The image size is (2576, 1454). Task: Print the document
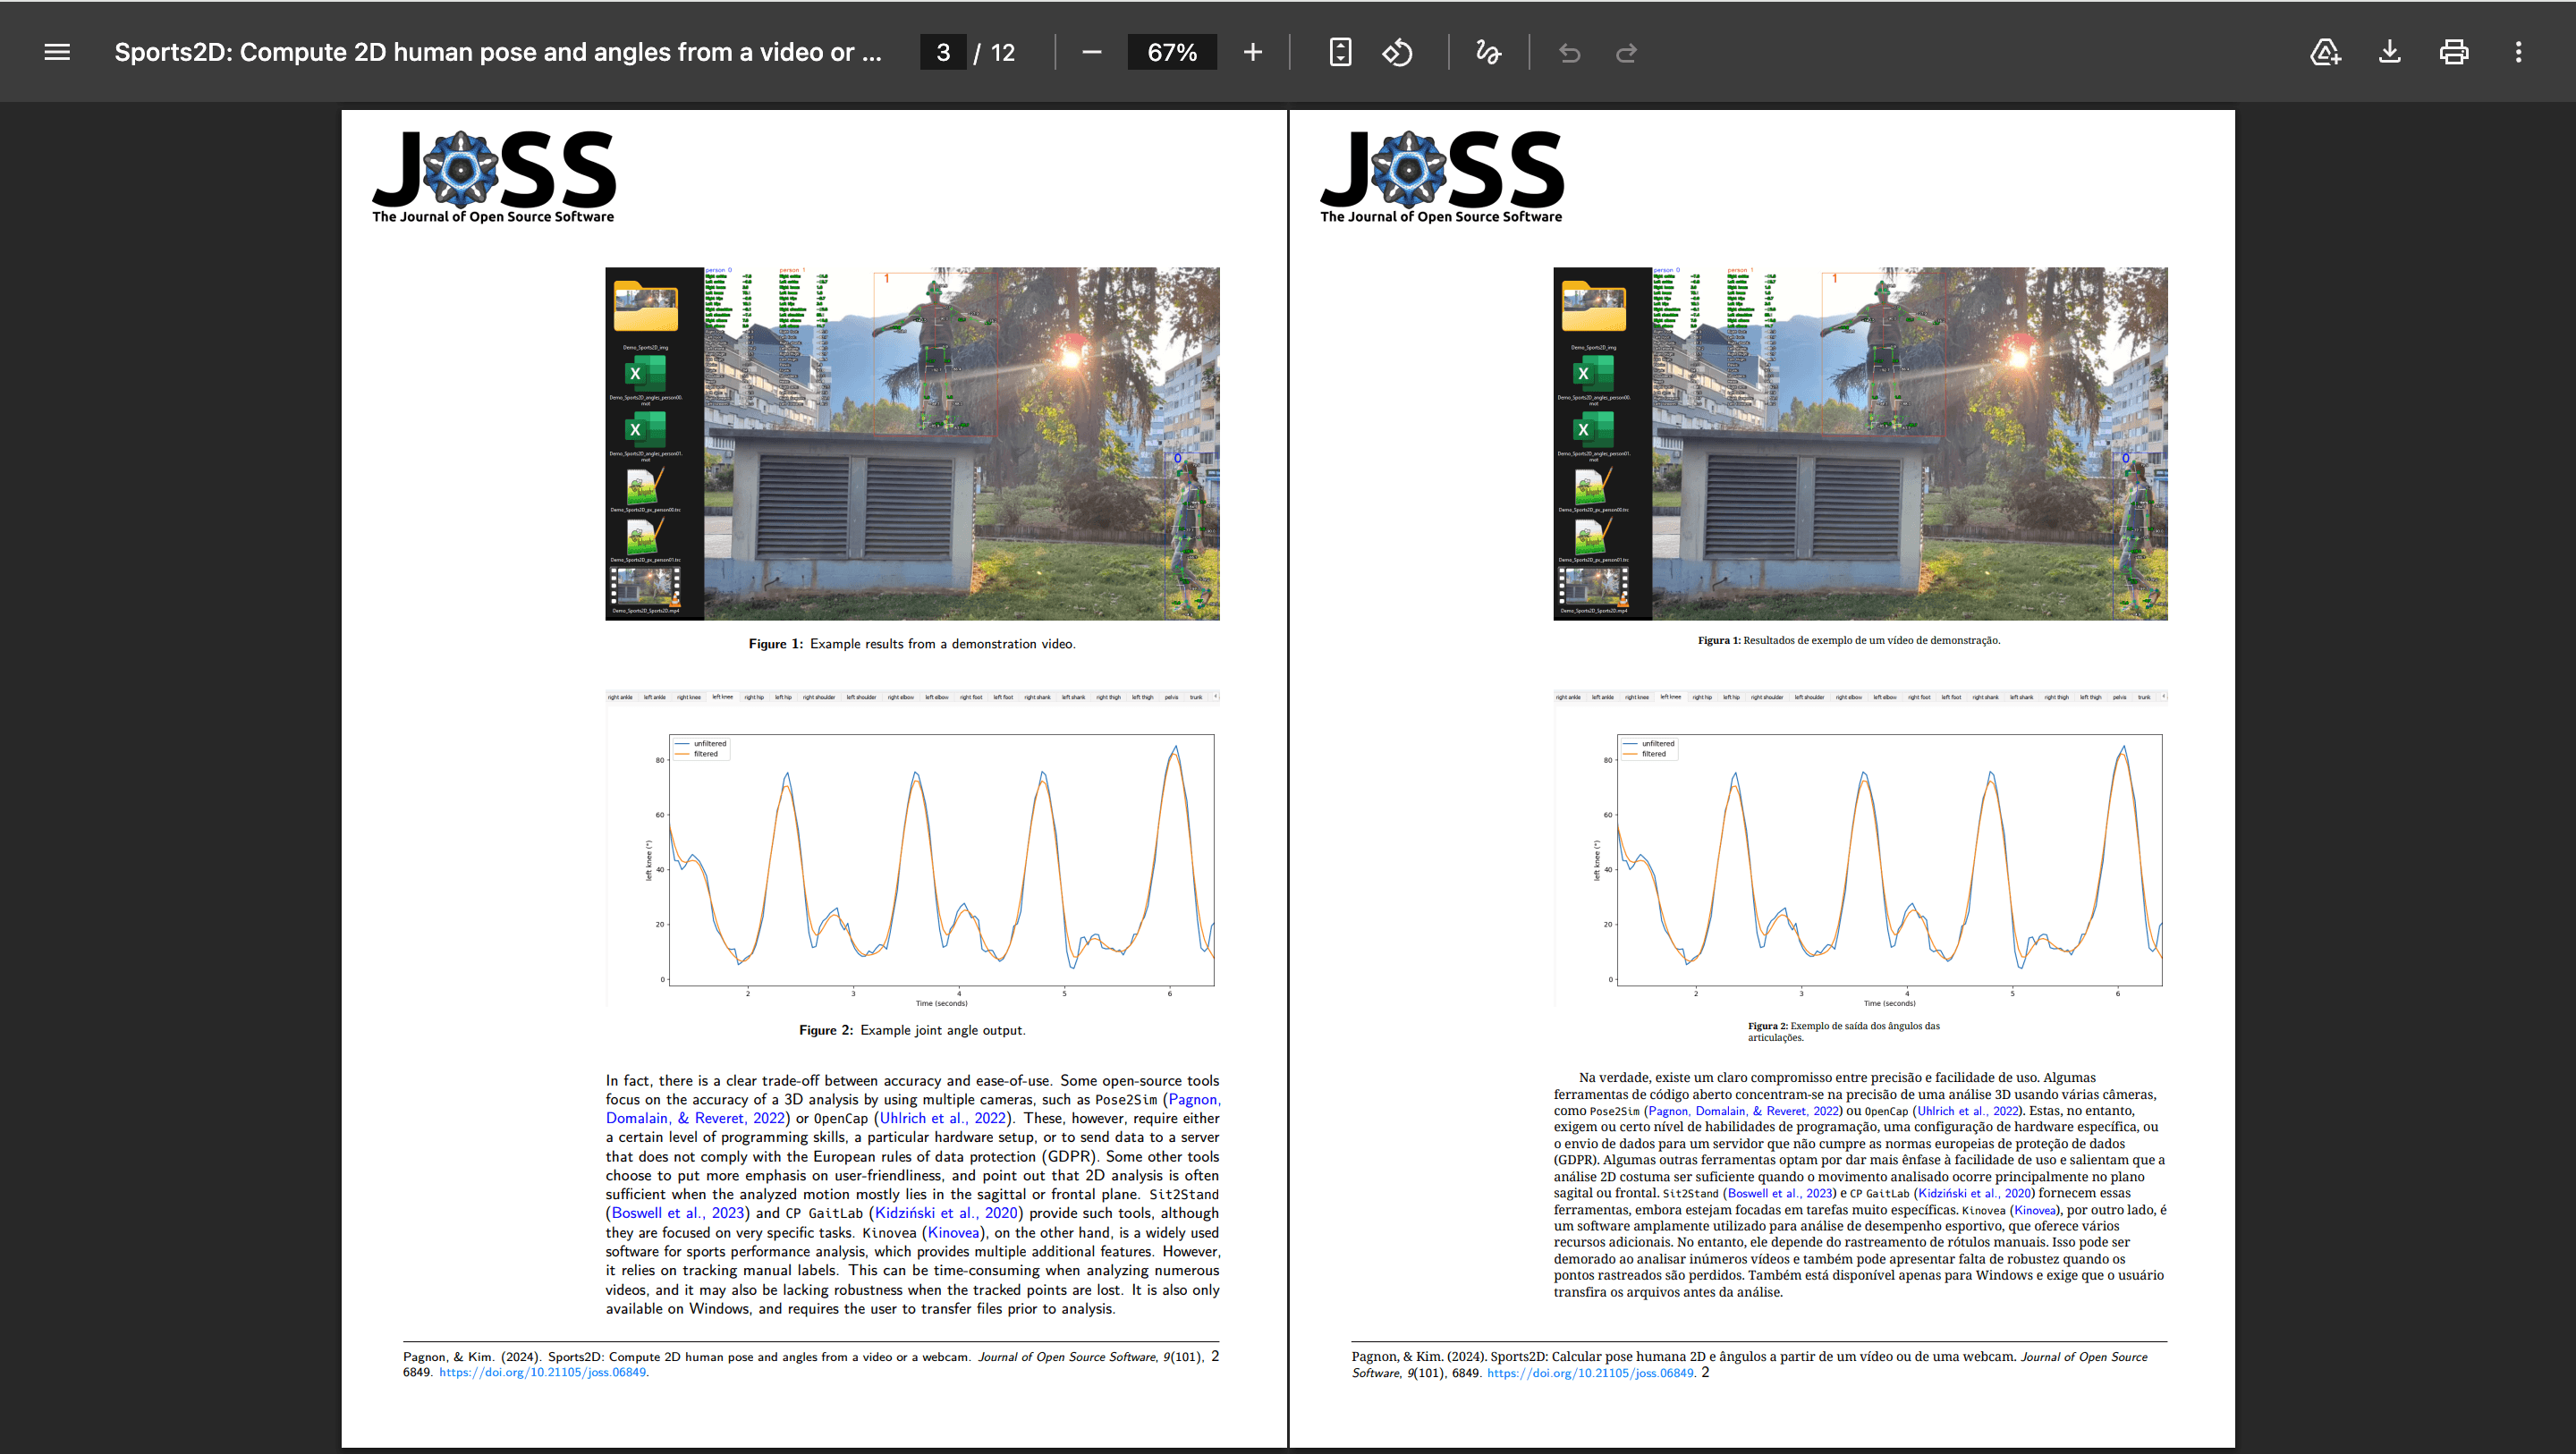click(x=2454, y=52)
